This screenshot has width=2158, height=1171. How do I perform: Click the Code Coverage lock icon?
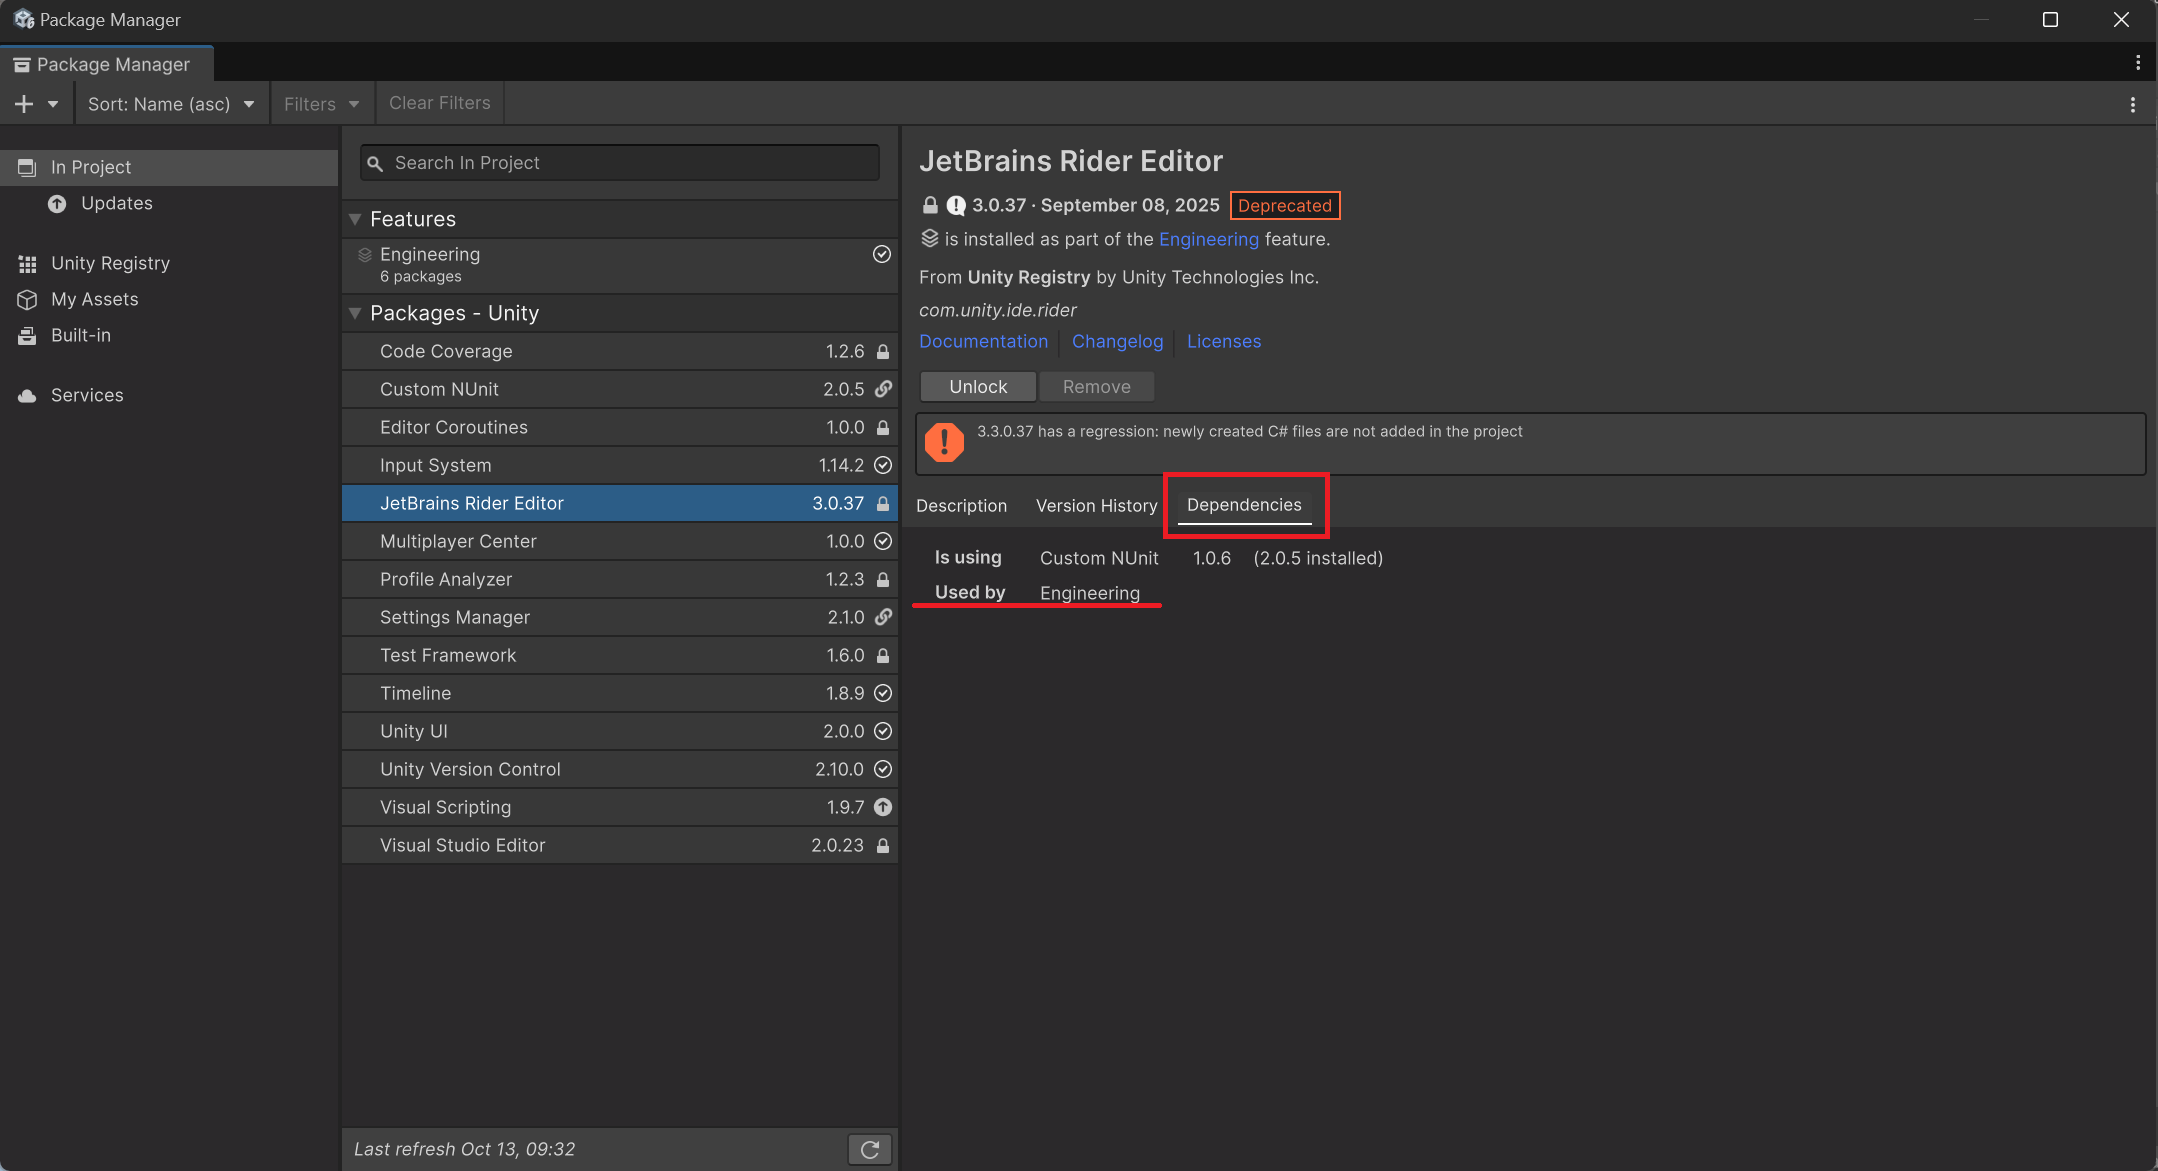(x=883, y=352)
